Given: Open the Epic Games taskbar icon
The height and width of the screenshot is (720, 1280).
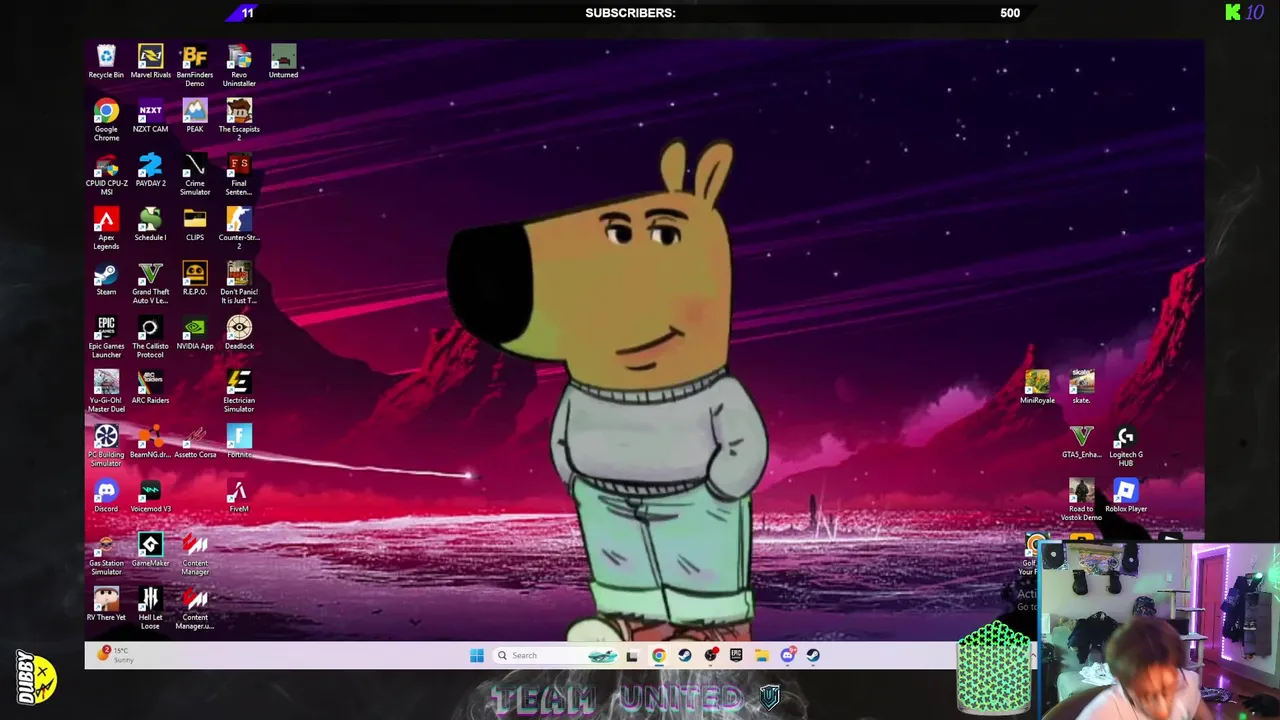Looking at the screenshot, I should pos(736,656).
